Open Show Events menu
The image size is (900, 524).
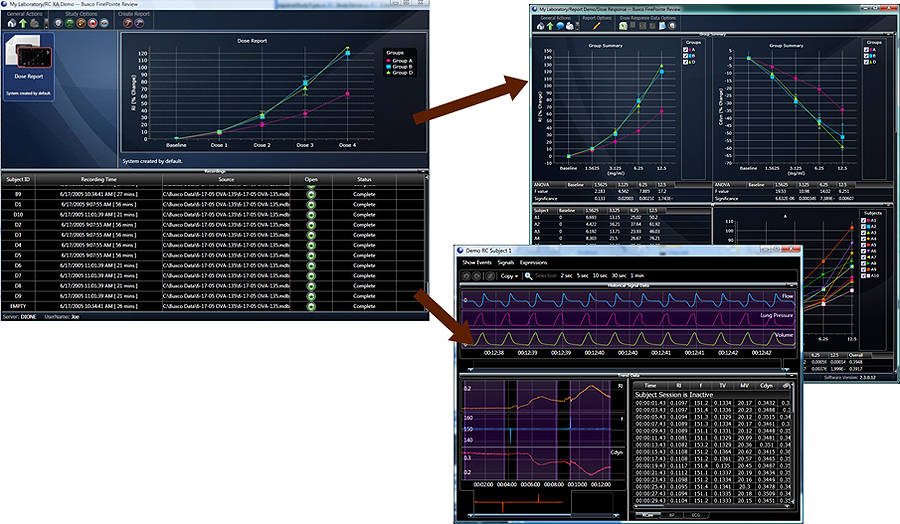pyautogui.click(x=477, y=262)
